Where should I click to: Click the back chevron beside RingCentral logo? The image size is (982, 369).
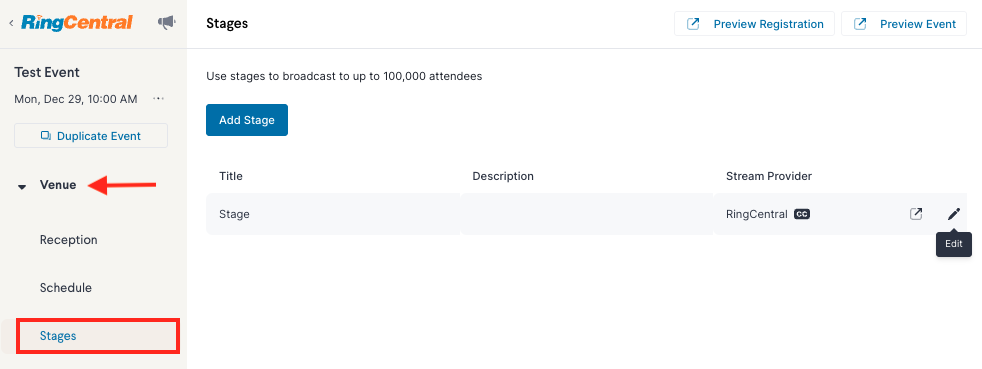pos(11,23)
